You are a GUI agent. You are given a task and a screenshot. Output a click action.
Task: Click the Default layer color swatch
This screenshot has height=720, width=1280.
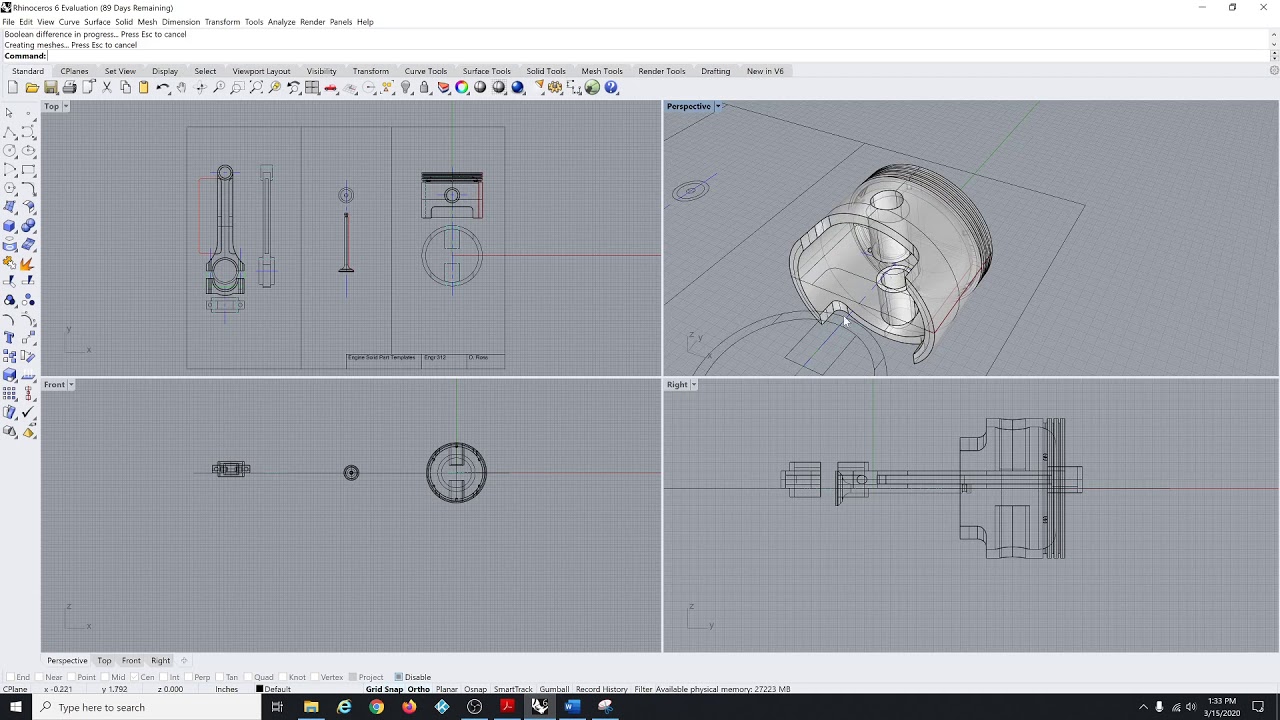tap(260, 689)
